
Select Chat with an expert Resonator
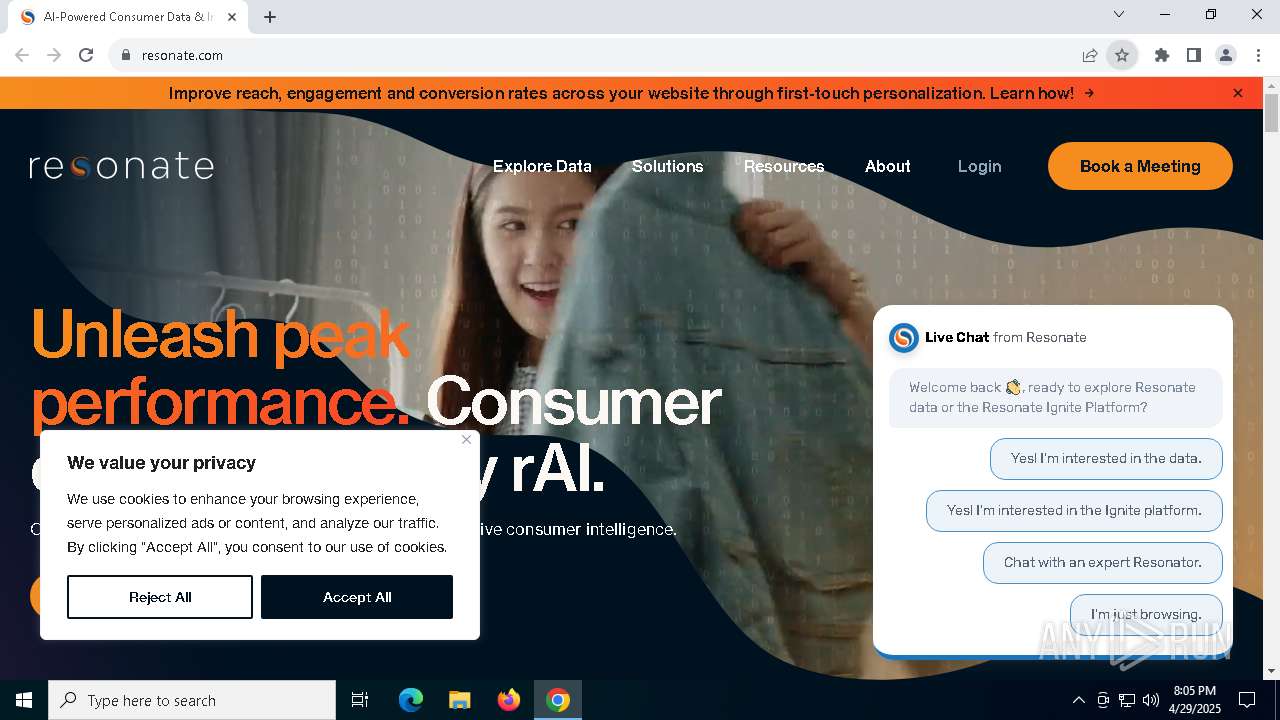point(1103,563)
